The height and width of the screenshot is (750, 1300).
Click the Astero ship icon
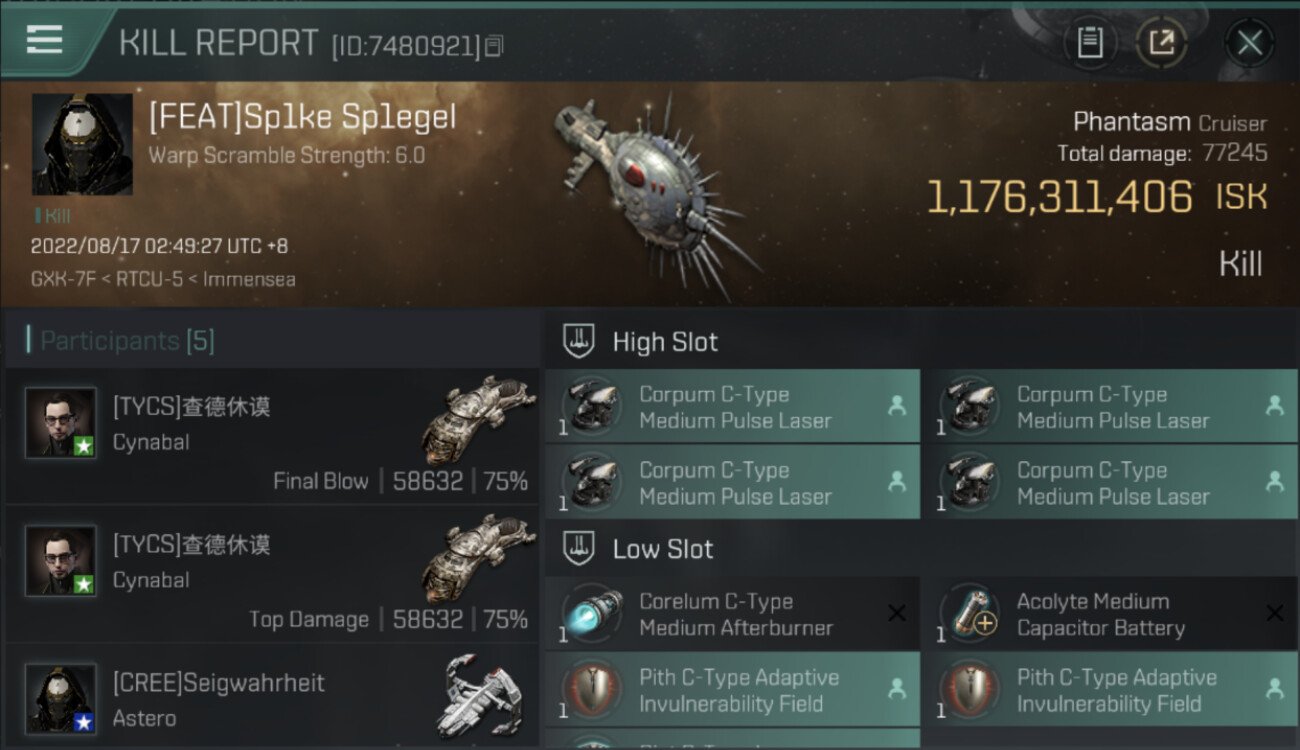tap(483, 697)
